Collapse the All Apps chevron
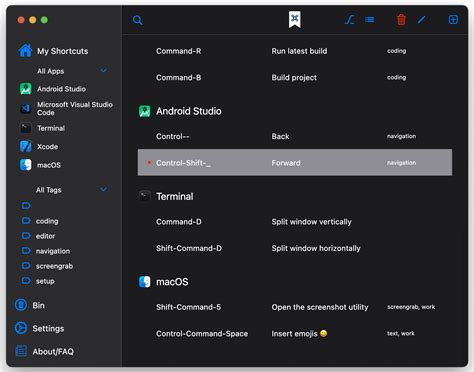The image size is (474, 372). pyautogui.click(x=104, y=71)
